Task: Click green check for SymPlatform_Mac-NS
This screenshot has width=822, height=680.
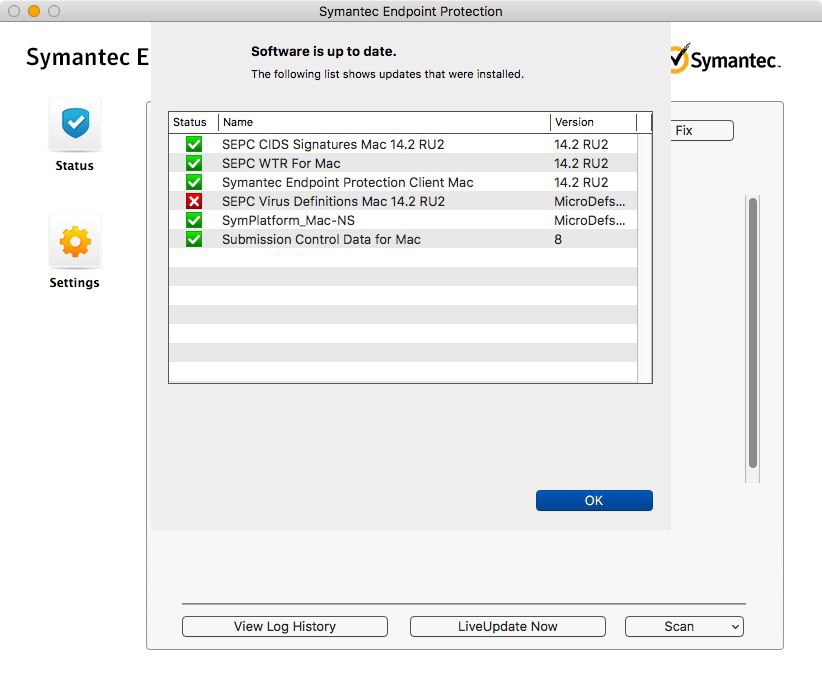Action: tap(194, 220)
